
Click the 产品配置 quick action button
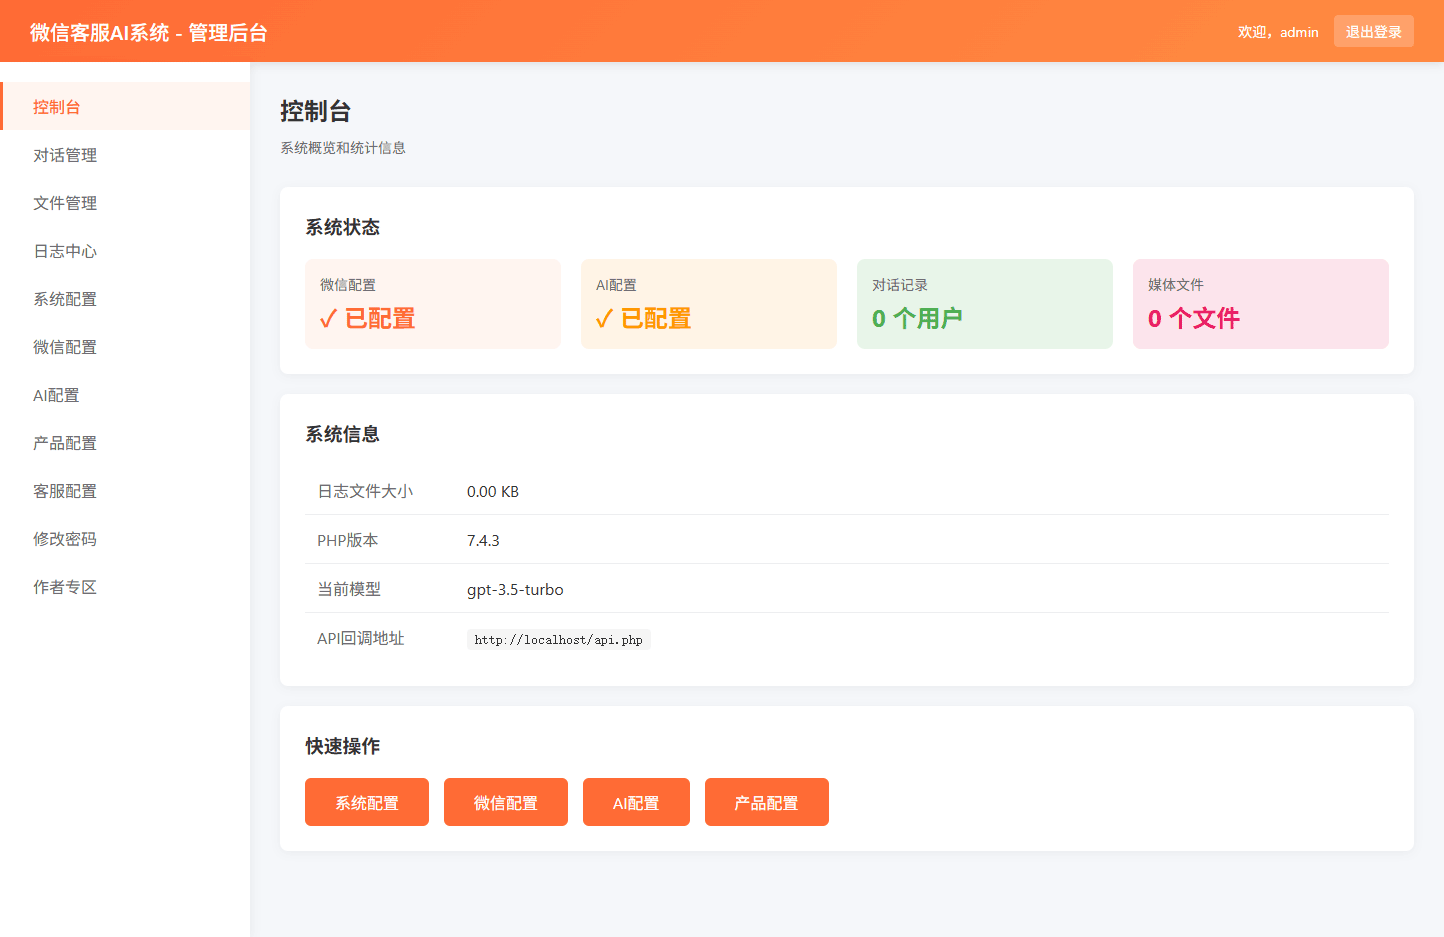click(x=766, y=801)
